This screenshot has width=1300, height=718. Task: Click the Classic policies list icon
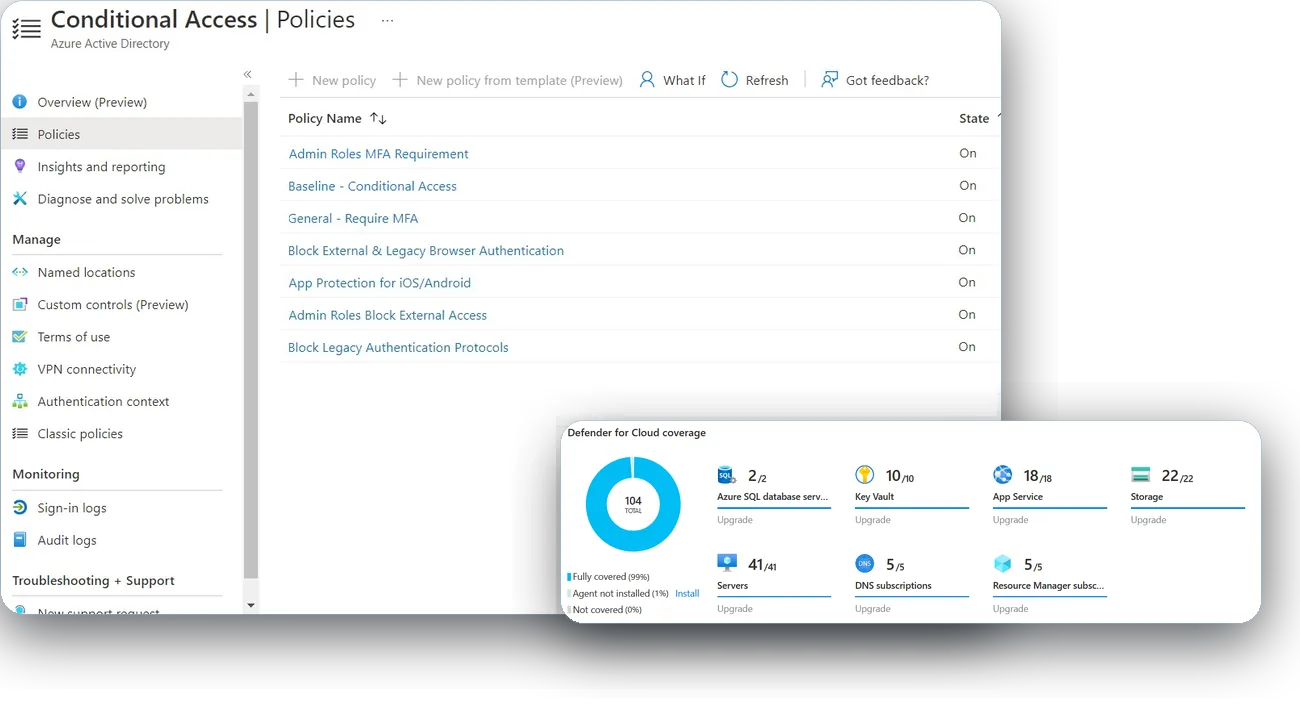pos(19,433)
